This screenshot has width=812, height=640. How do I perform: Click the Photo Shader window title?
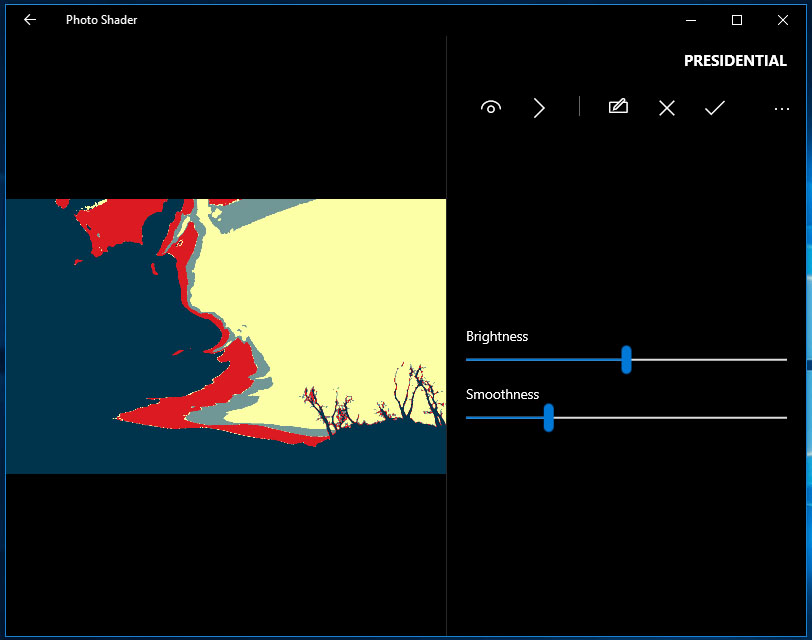(102, 20)
